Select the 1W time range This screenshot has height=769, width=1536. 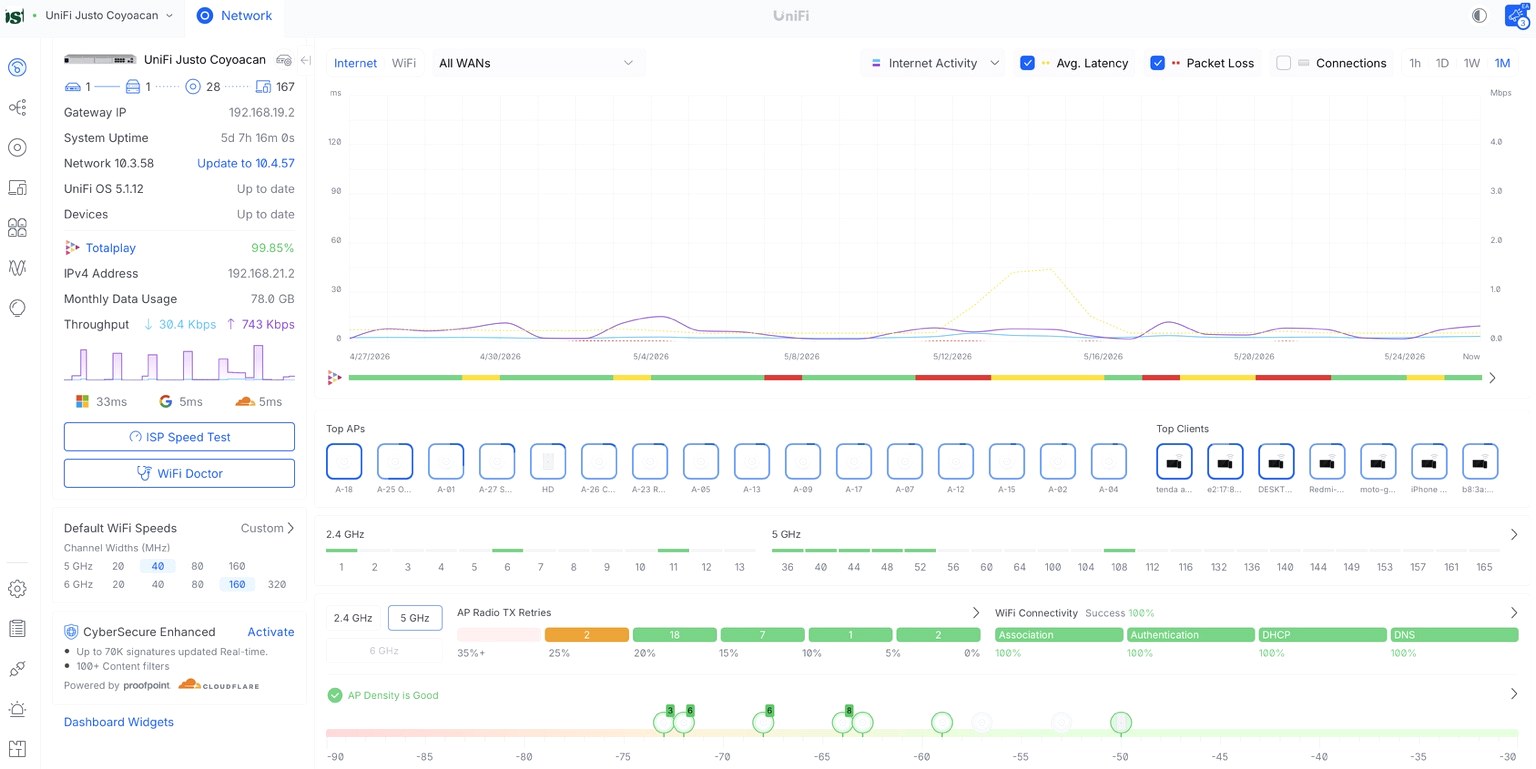tap(1471, 63)
